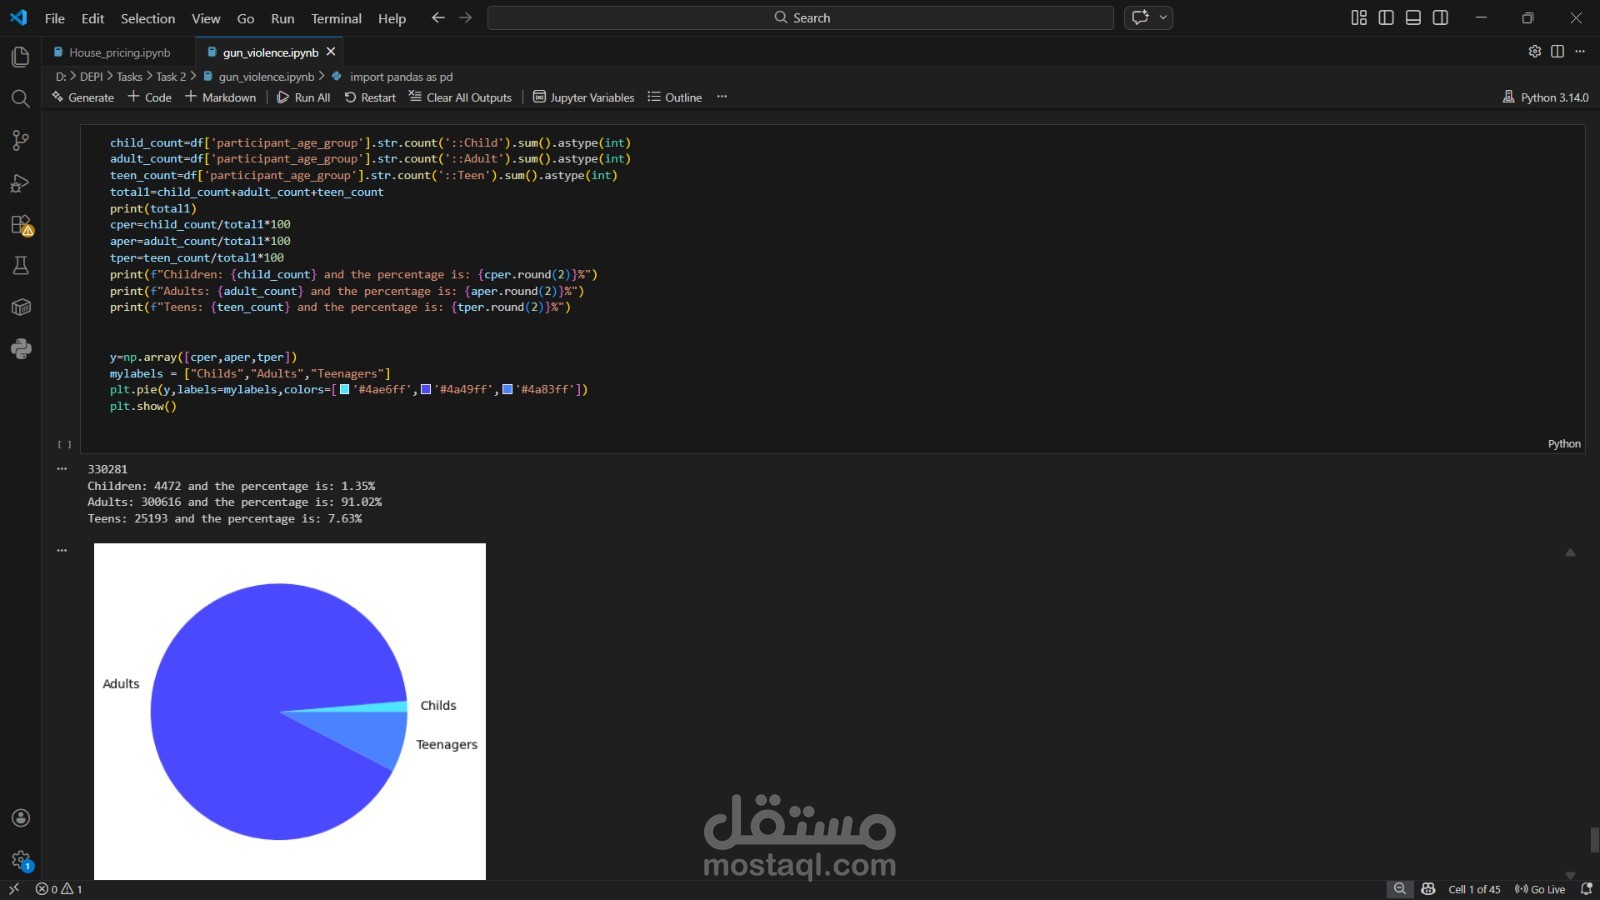Add a new Code cell

click(x=150, y=97)
